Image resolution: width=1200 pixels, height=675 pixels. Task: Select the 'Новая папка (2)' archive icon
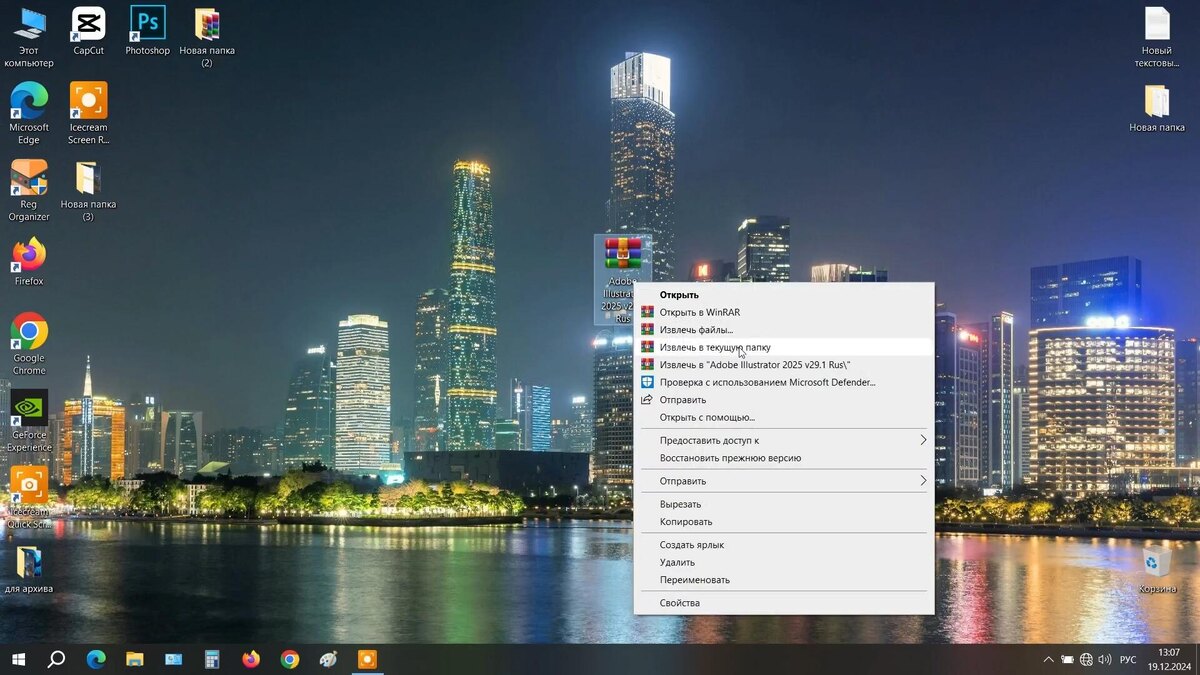point(207,37)
